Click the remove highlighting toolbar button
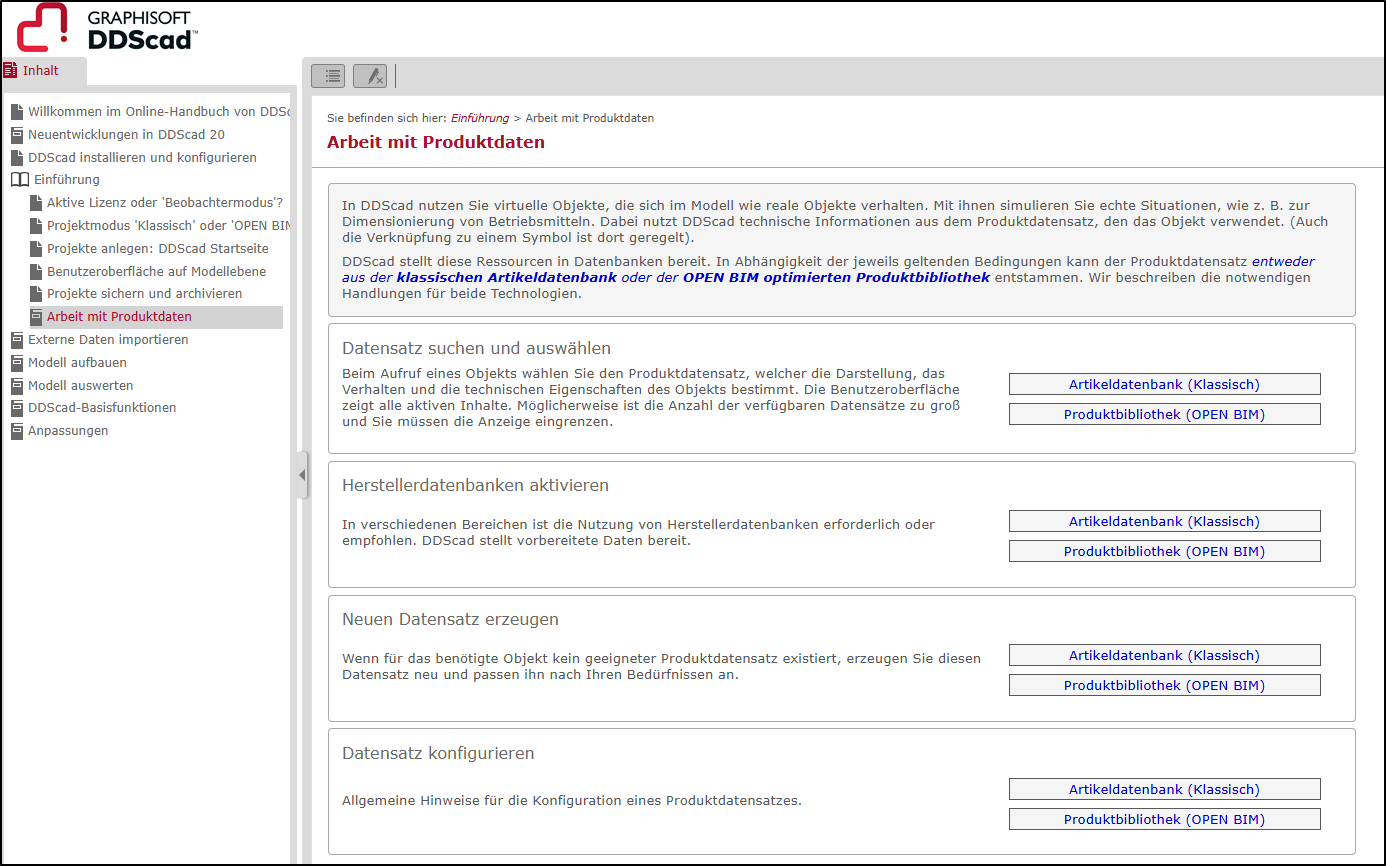 370,75
